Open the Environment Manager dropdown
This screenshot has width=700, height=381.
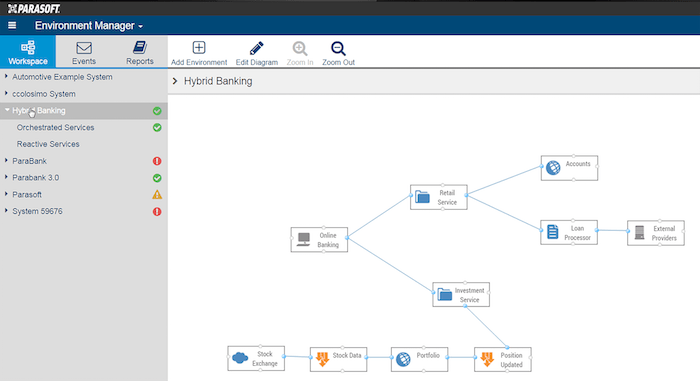pyautogui.click(x=89, y=26)
